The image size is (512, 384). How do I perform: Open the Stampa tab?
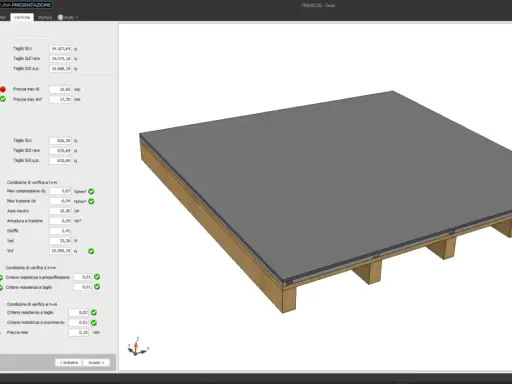(x=45, y=17)
